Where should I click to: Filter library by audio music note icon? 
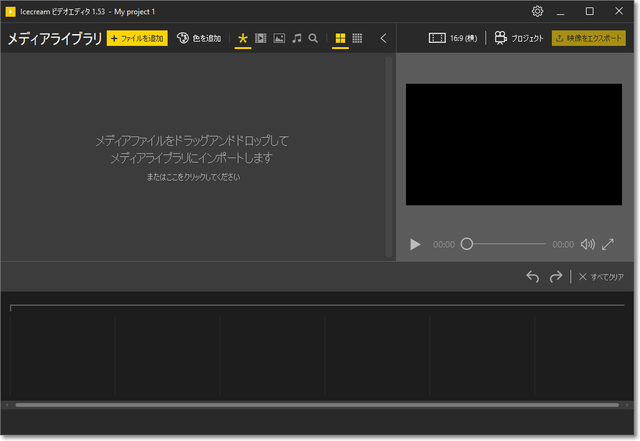tap(297, 38)
